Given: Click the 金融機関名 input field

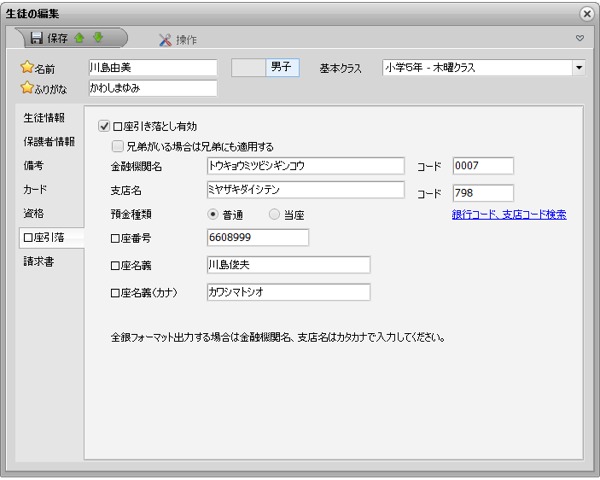Looking at the screenshot, I should point(304,166).
